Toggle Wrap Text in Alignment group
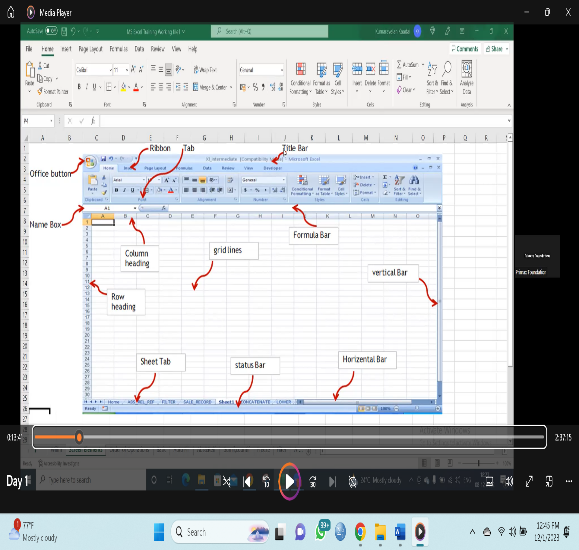Screen dimensions: 579x550 coord(205,69)
